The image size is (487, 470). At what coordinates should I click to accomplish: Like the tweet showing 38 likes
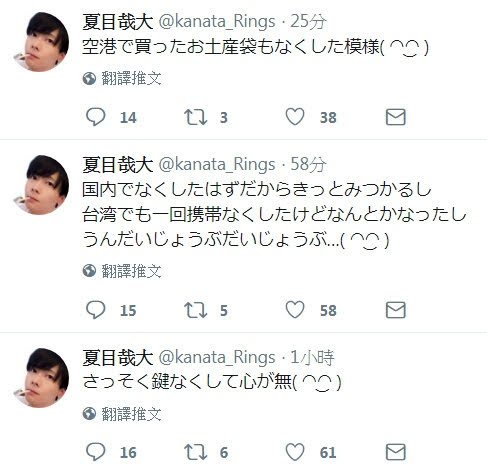[x=295, y=117]
